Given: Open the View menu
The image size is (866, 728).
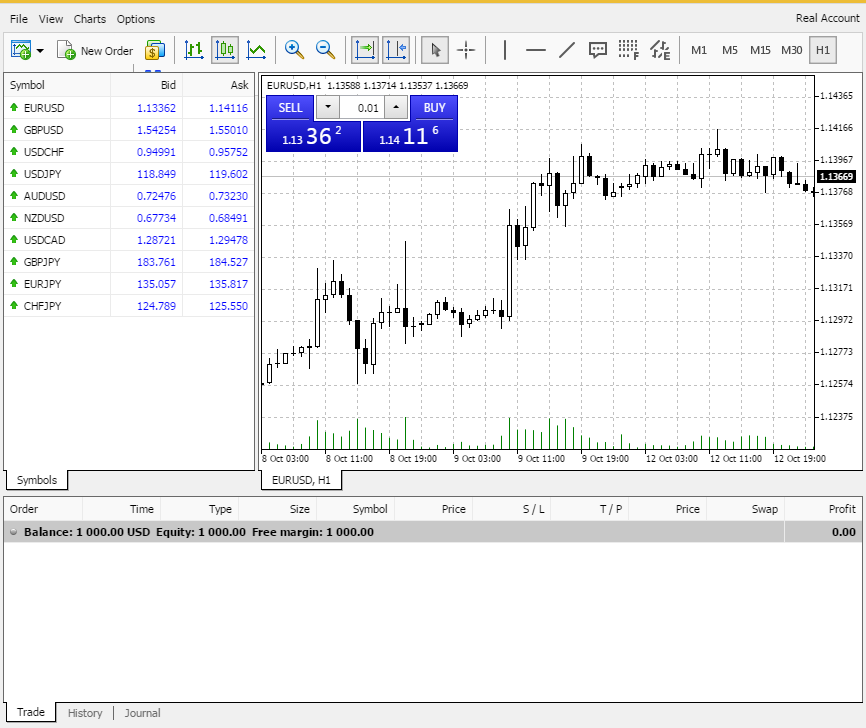Looking at the screenshot, I should click(x=51, y=19).
